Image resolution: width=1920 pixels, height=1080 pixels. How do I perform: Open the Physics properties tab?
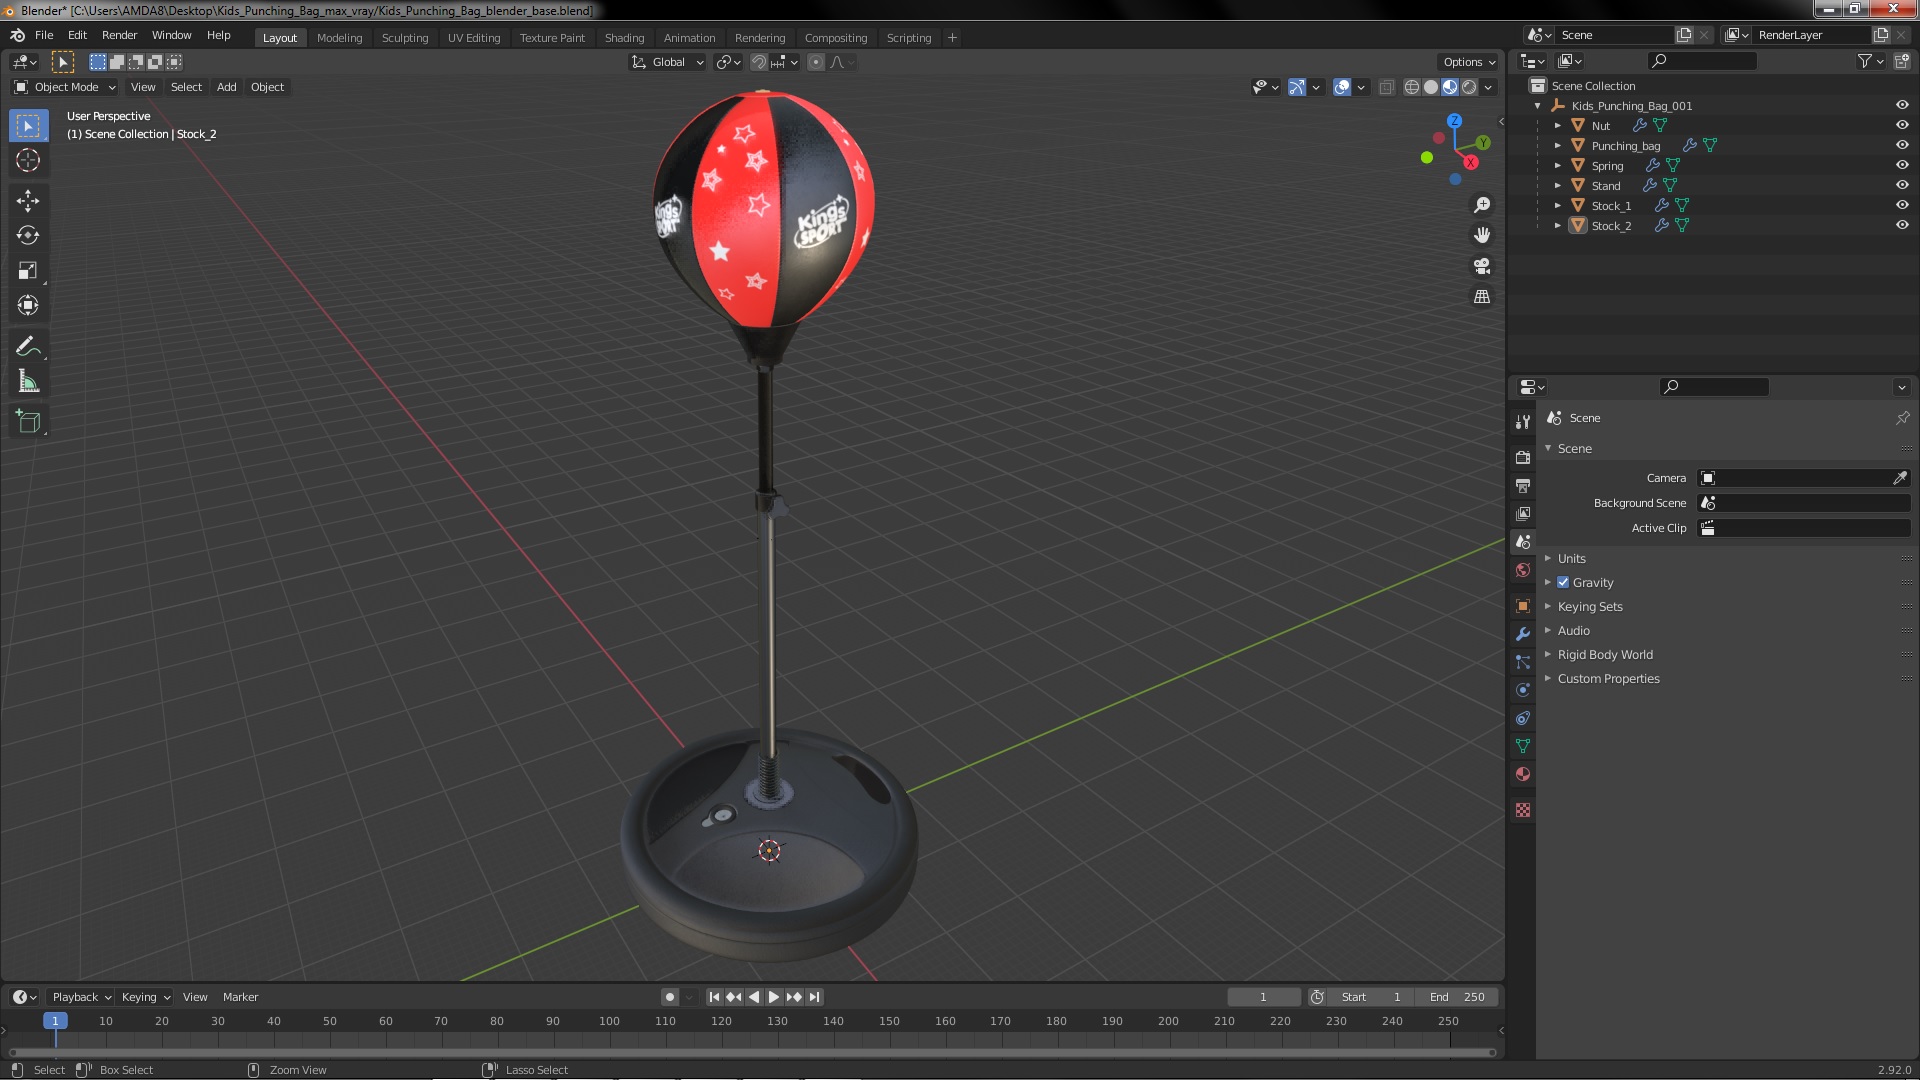[x=1522, y=690]
